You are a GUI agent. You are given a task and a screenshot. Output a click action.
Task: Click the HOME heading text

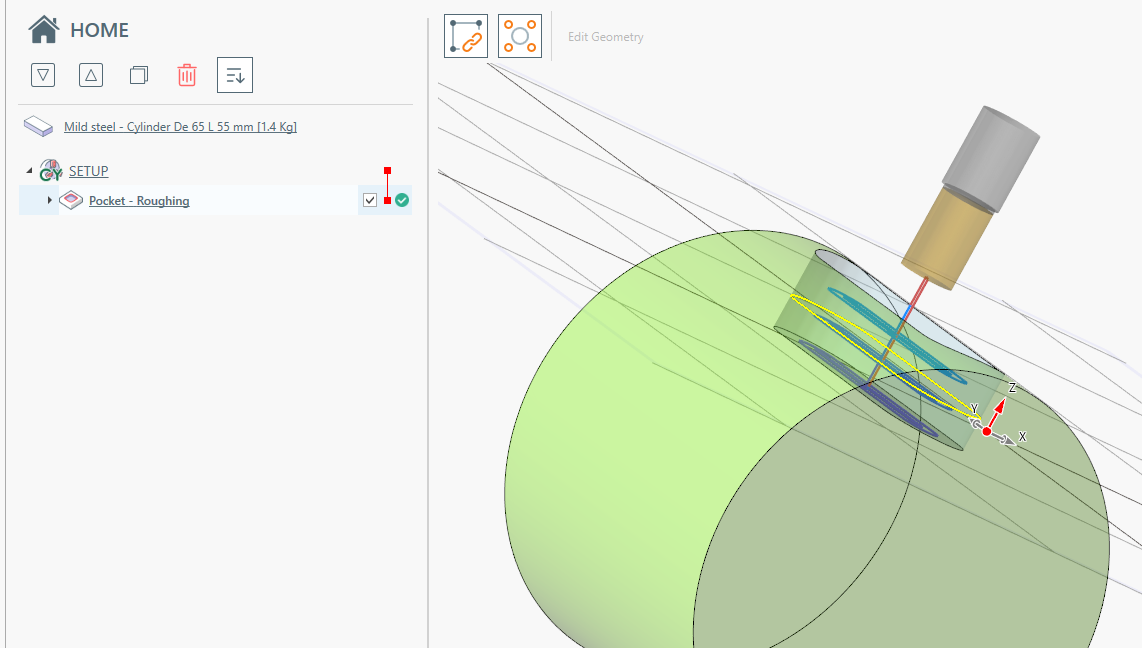pos(99,31)
